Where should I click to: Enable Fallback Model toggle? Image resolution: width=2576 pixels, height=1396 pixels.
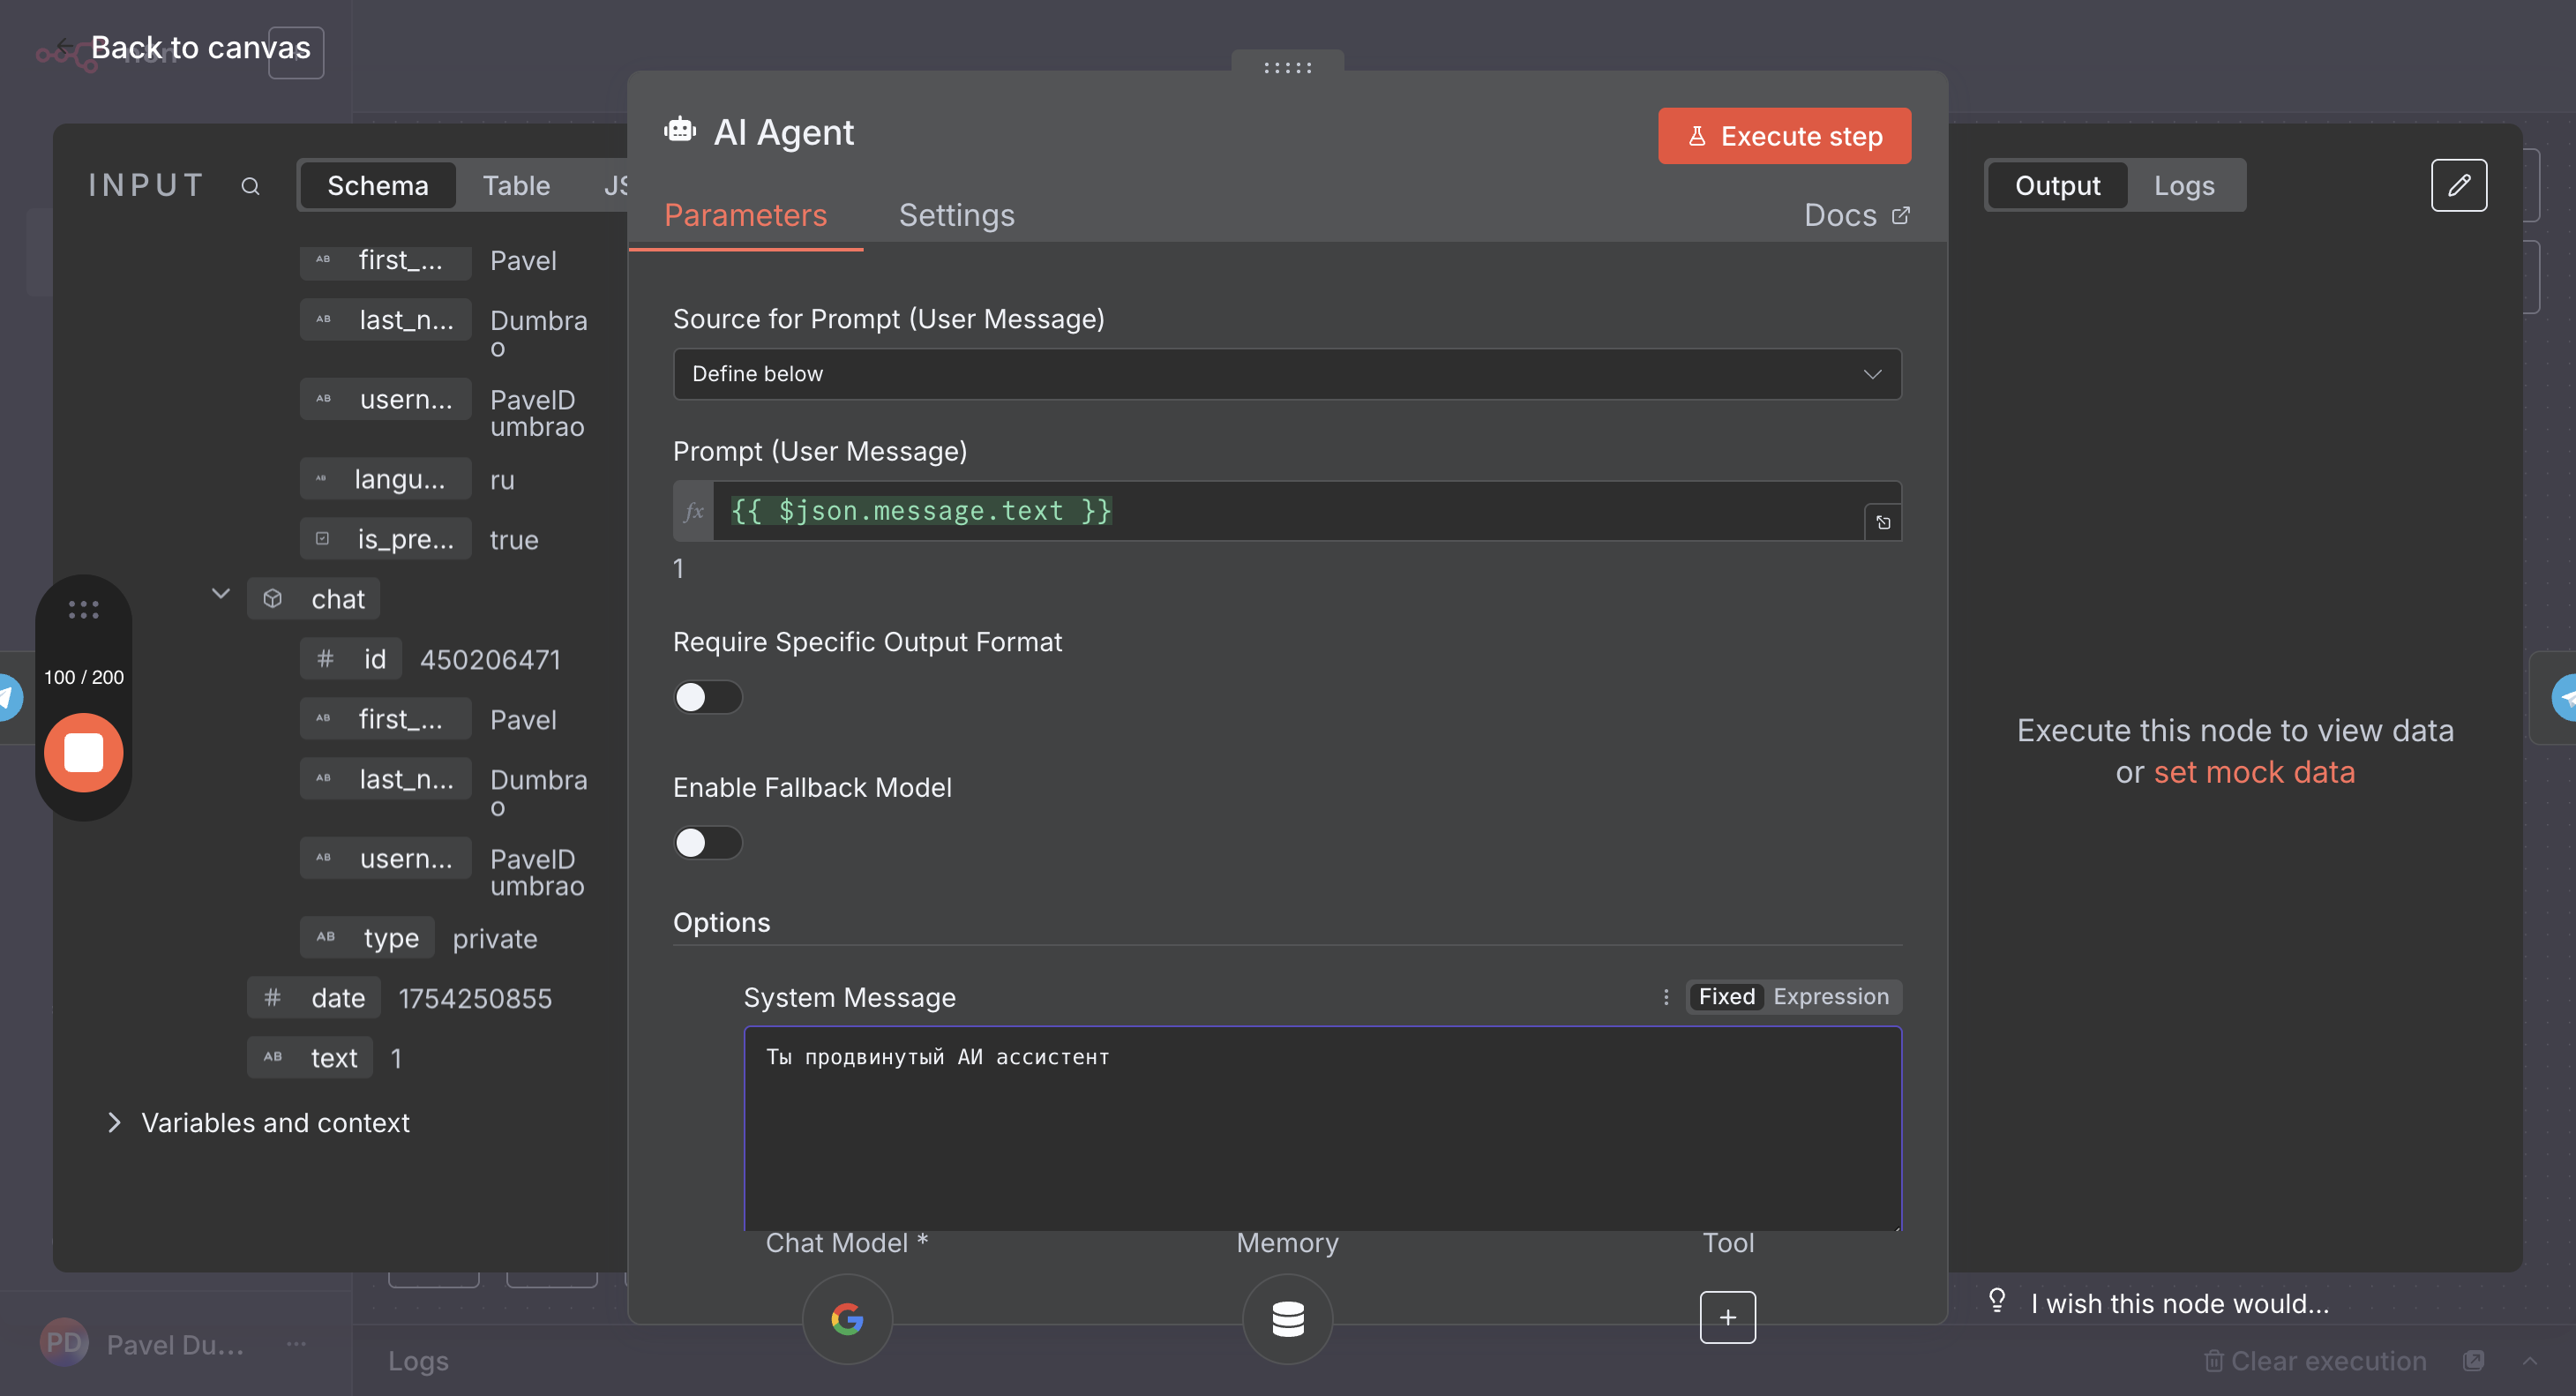pos(707,842)
